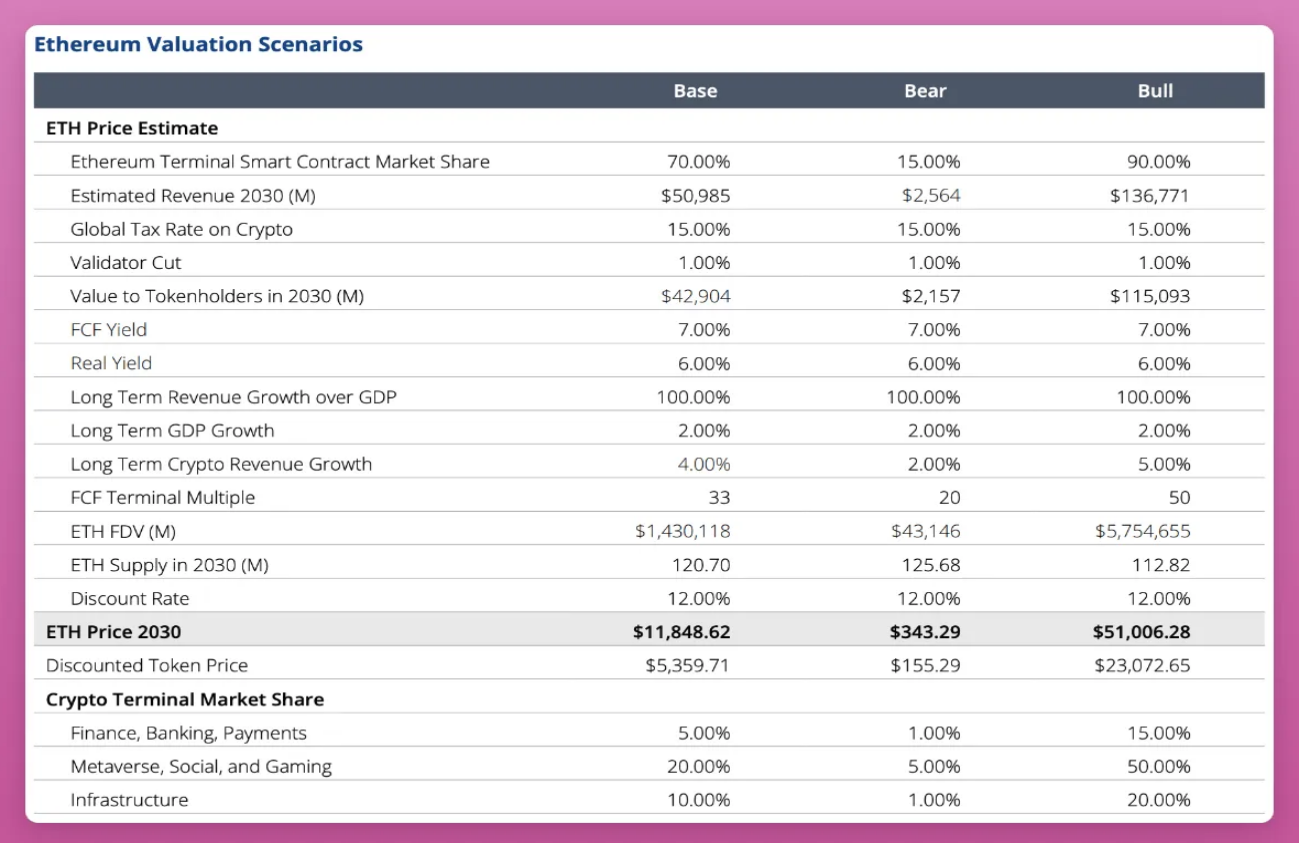Select 'Finance, Banking, Payments' row label

(x=188, y=733)
